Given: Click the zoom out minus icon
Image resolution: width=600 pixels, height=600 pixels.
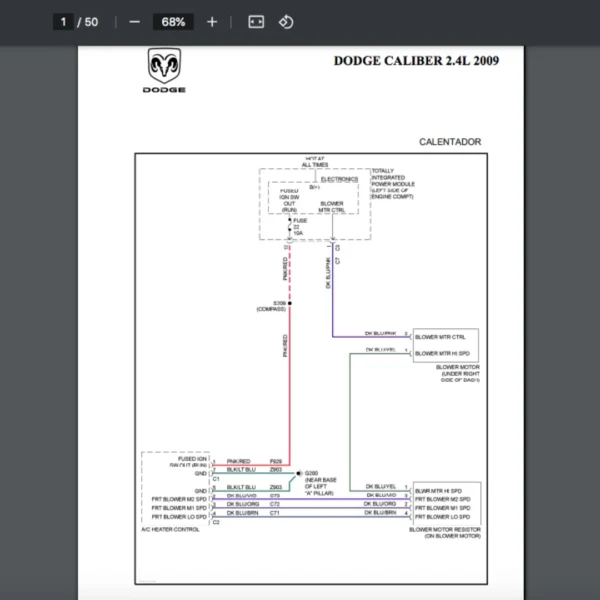Looking at the screenshot, I should pyautogui.click(x=134, y=22).
